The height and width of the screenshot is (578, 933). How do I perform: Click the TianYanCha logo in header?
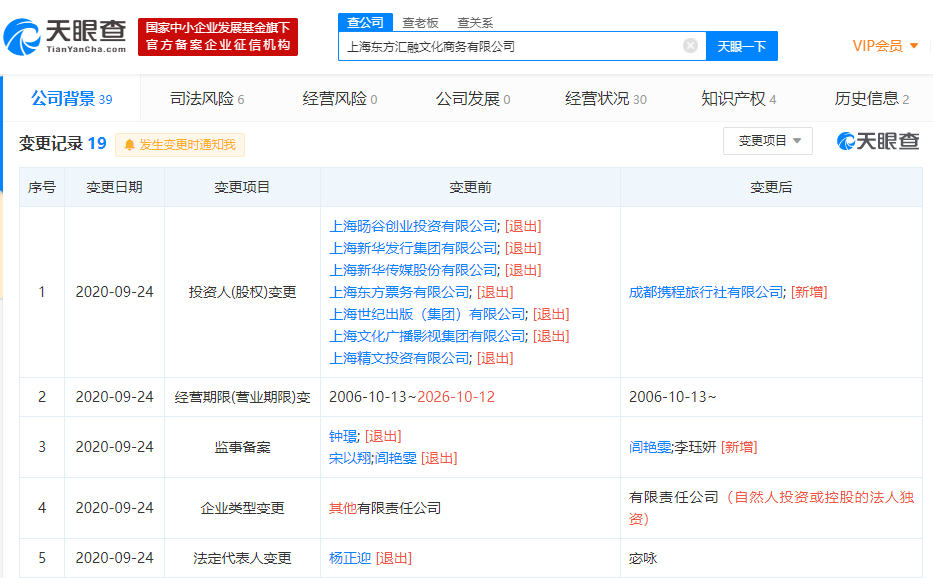pyautogui.click(x=65, y=37)
